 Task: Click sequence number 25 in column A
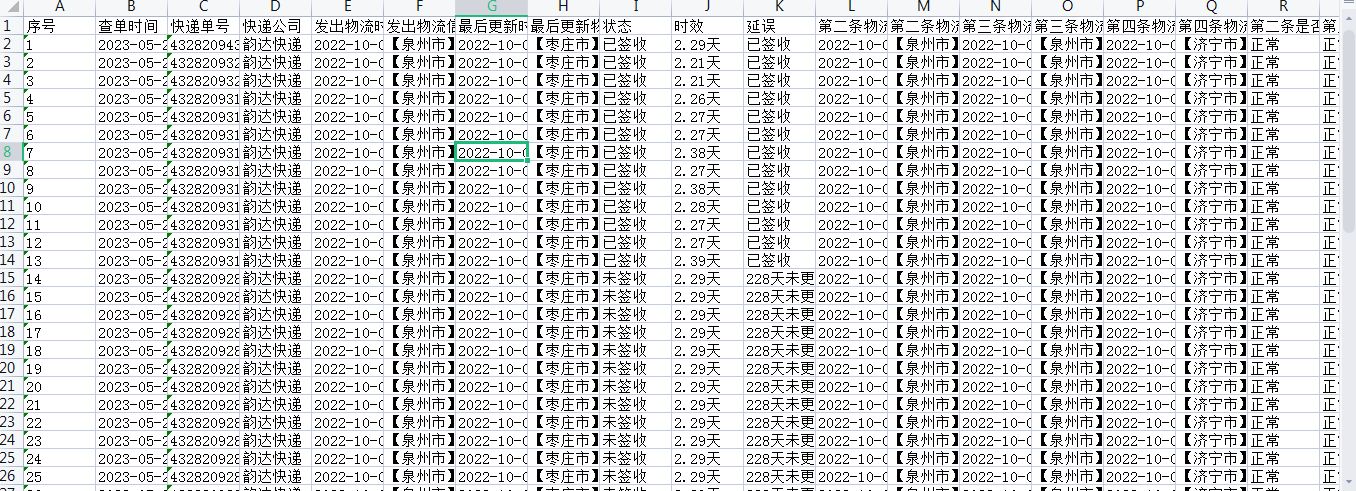pyautogui.click(x=60, y=476)
